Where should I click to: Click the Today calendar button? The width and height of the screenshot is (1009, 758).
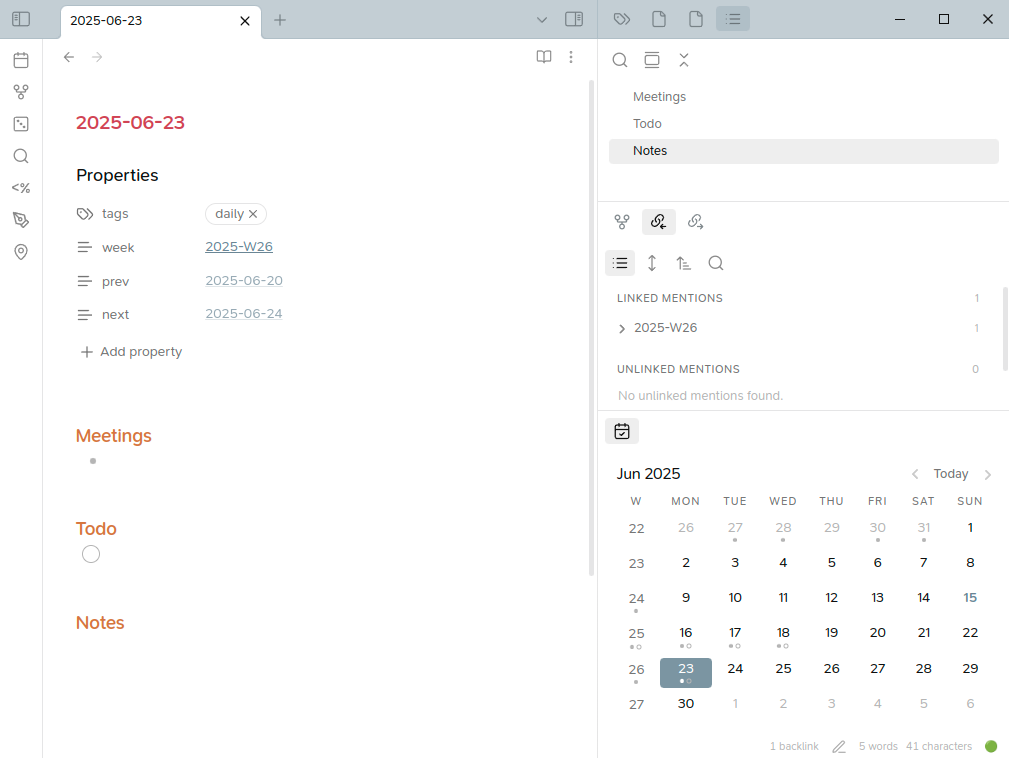[x=951, y=474]
